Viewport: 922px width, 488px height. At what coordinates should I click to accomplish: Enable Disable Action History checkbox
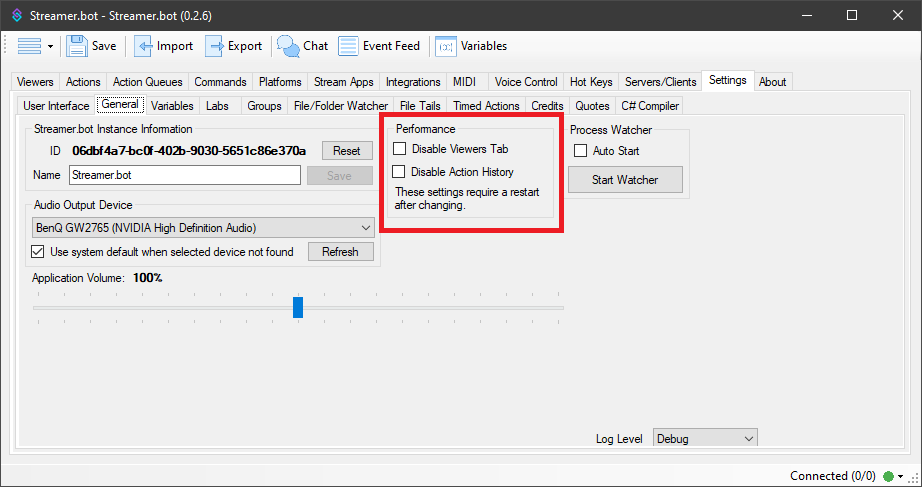tap(399, 172)
